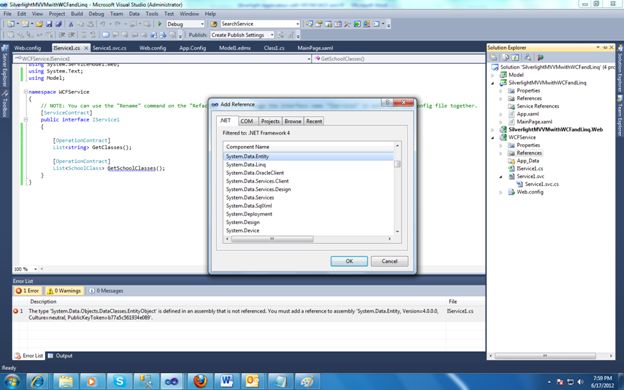Switch to Recent tab in Add Reference
This screenshot has height=390, width=624.
(x=314, y=121)
